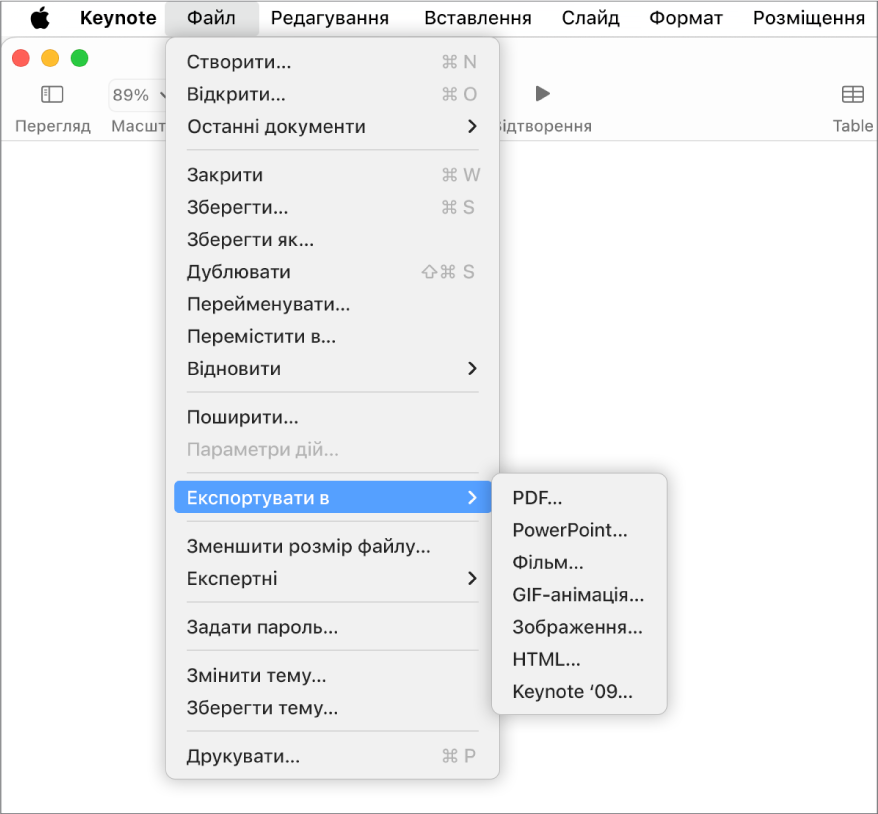This screenshot has width=878, height=814.
Task: Choose PDF… export option
Action: 538,498
